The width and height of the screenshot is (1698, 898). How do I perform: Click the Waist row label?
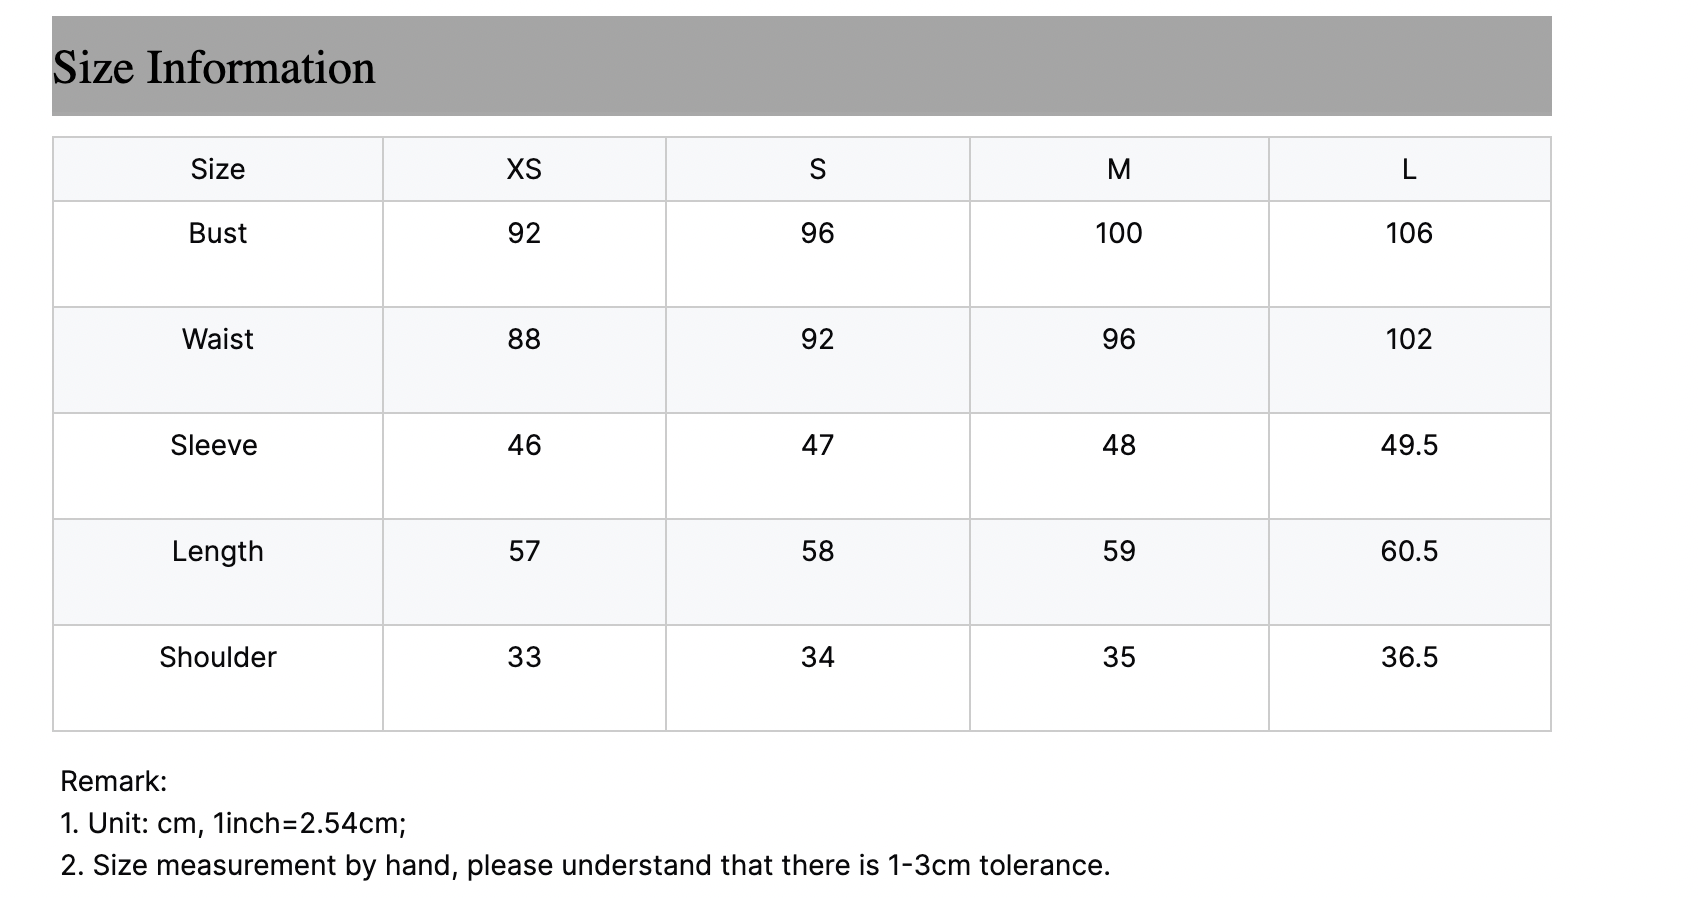217,339
